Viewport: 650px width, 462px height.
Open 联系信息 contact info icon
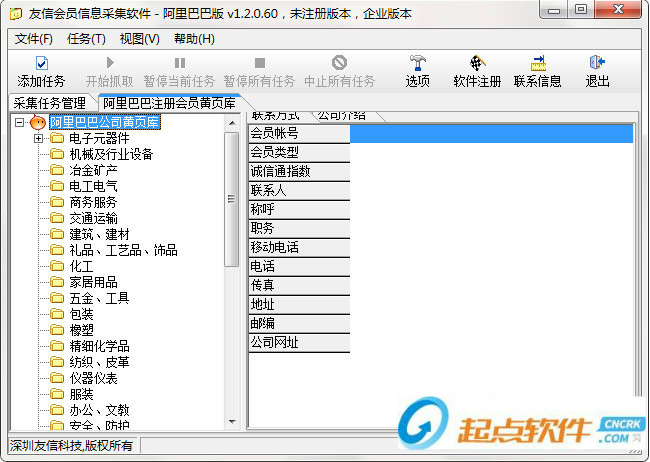coord(538,63)
